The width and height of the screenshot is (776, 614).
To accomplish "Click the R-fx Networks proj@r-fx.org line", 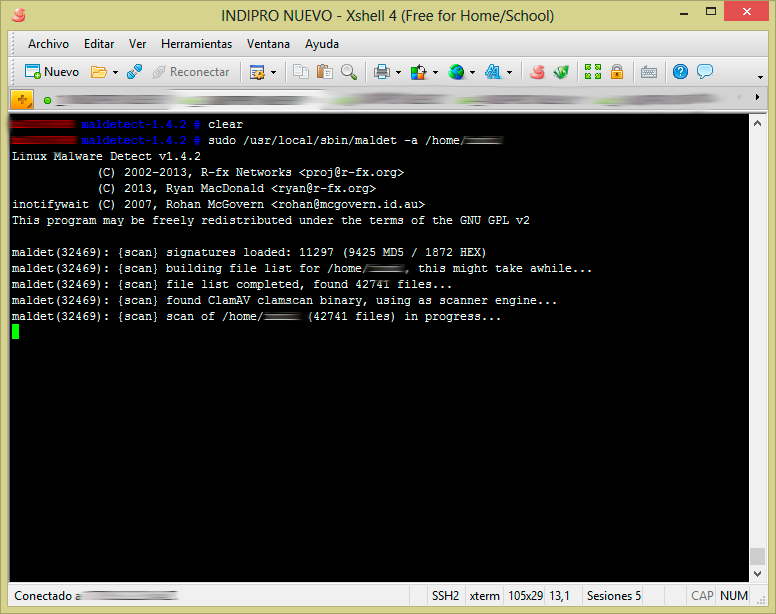I will 251,172.
